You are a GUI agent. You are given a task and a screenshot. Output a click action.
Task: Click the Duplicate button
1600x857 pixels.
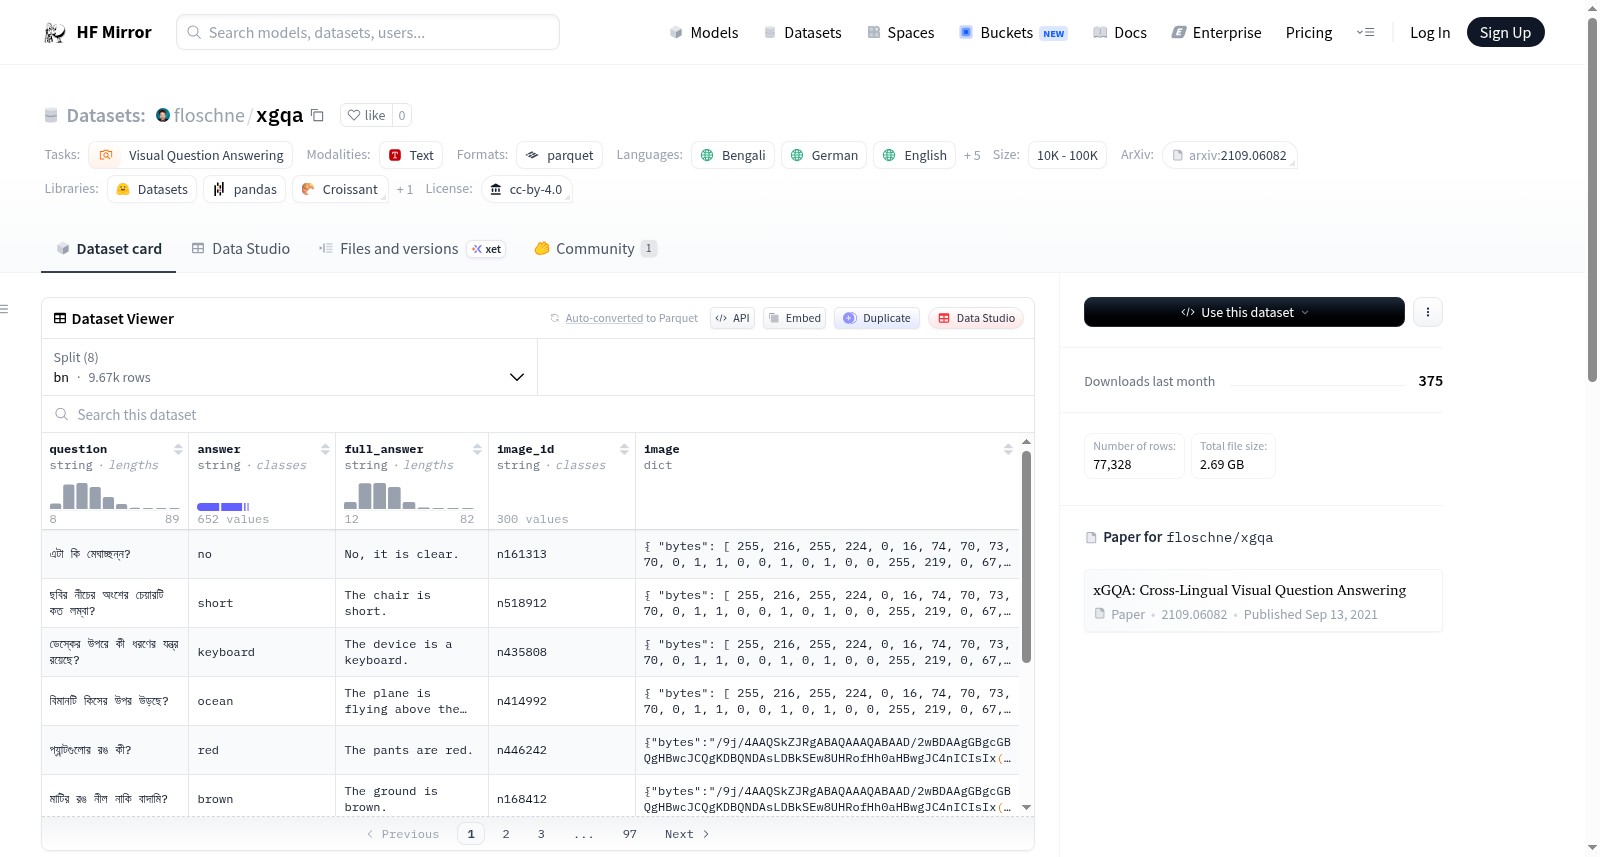(877, 318)
